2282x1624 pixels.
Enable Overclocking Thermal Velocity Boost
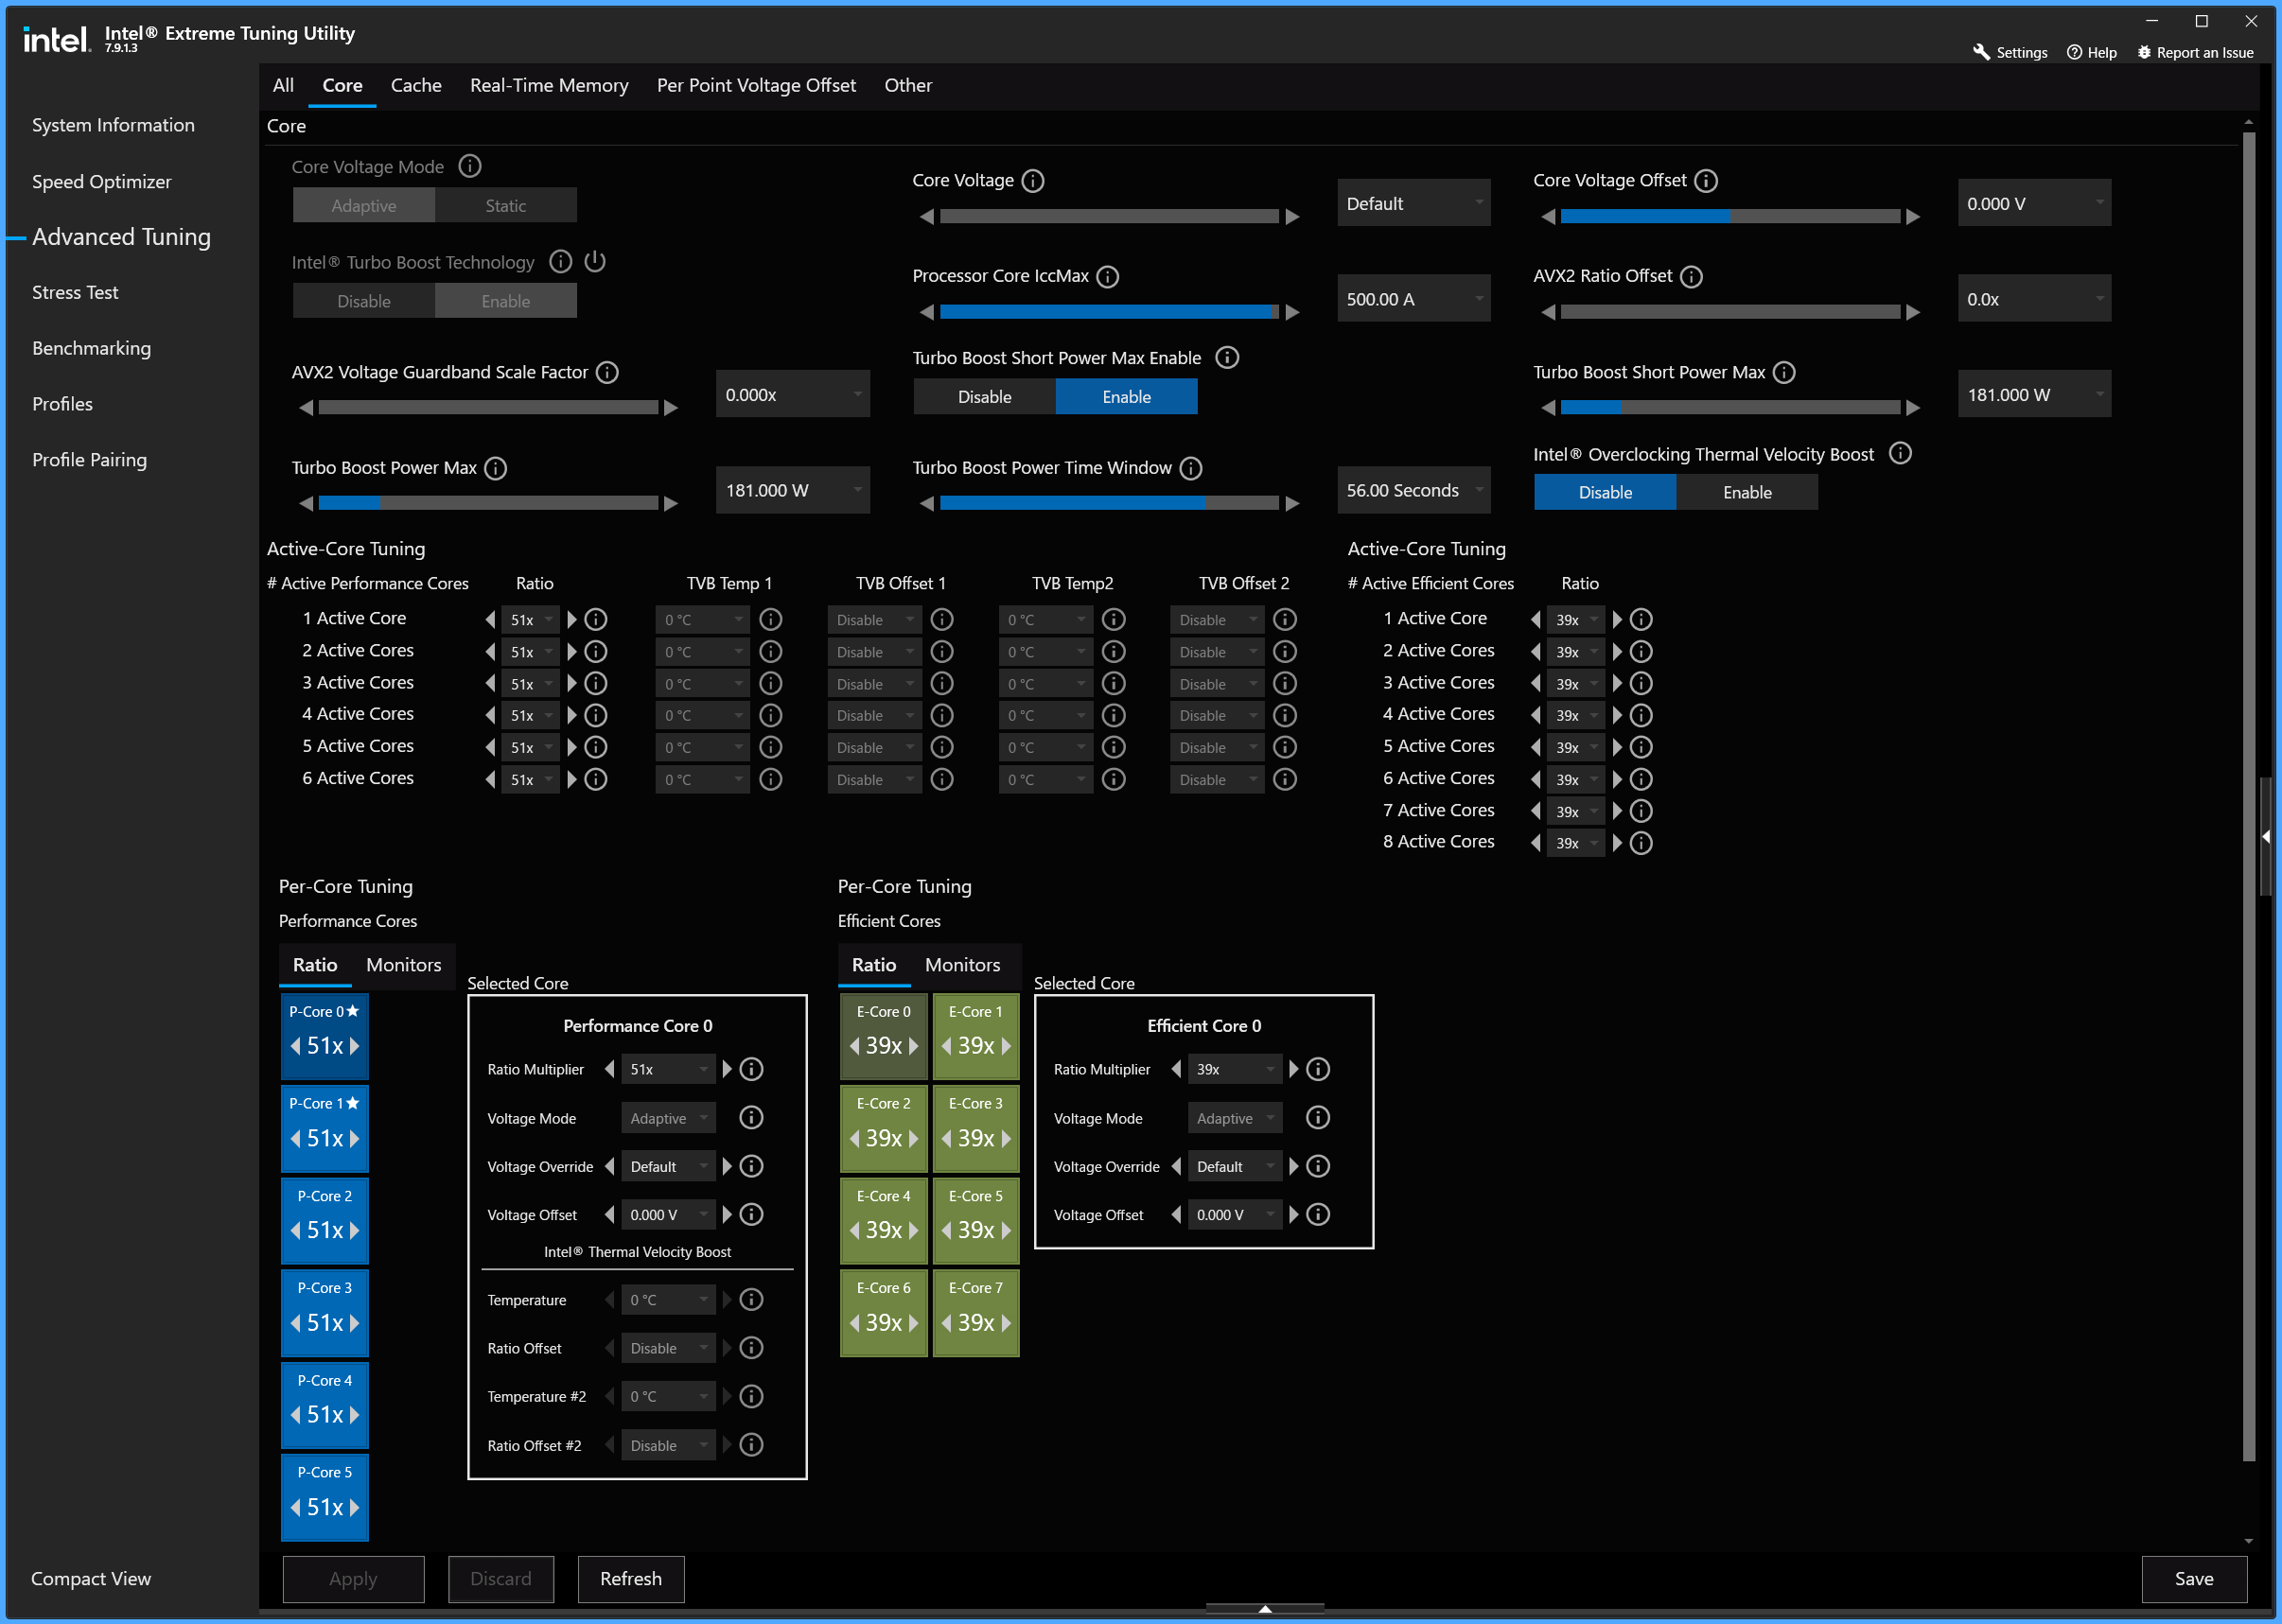(1747, 493)
